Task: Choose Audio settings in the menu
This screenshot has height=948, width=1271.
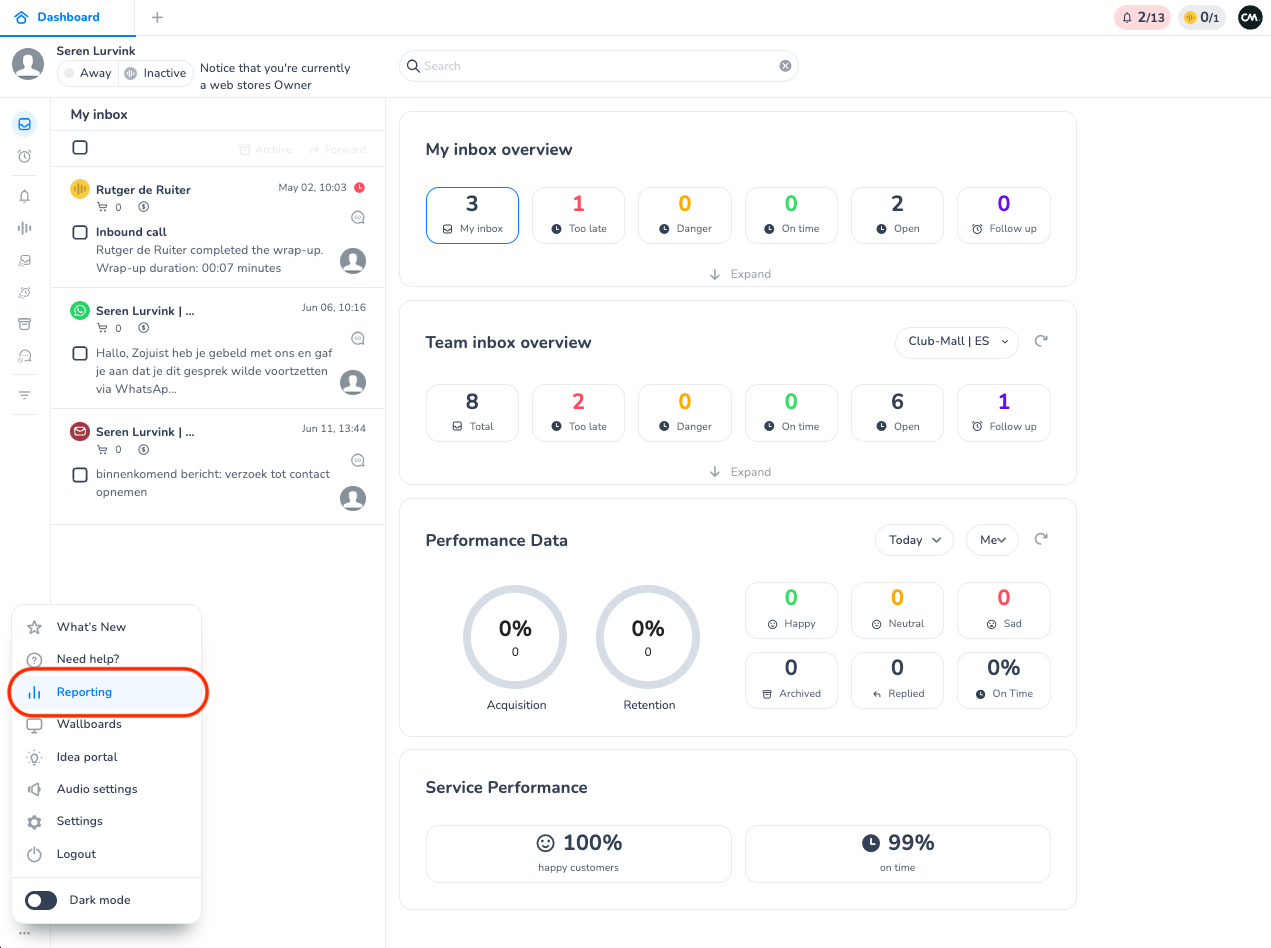Action: 97,789
